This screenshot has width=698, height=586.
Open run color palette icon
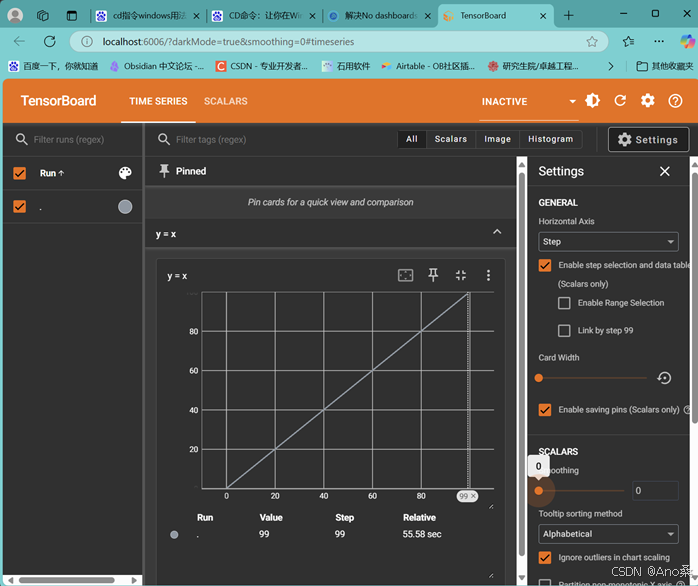pyautogui.click(x=125, y=173)
